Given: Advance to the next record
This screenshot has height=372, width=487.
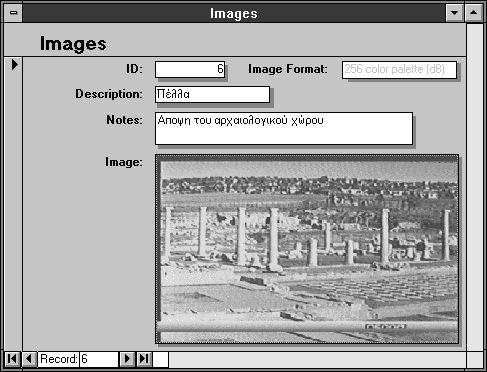Looking at the screenshot, I should tap(127, 359).
